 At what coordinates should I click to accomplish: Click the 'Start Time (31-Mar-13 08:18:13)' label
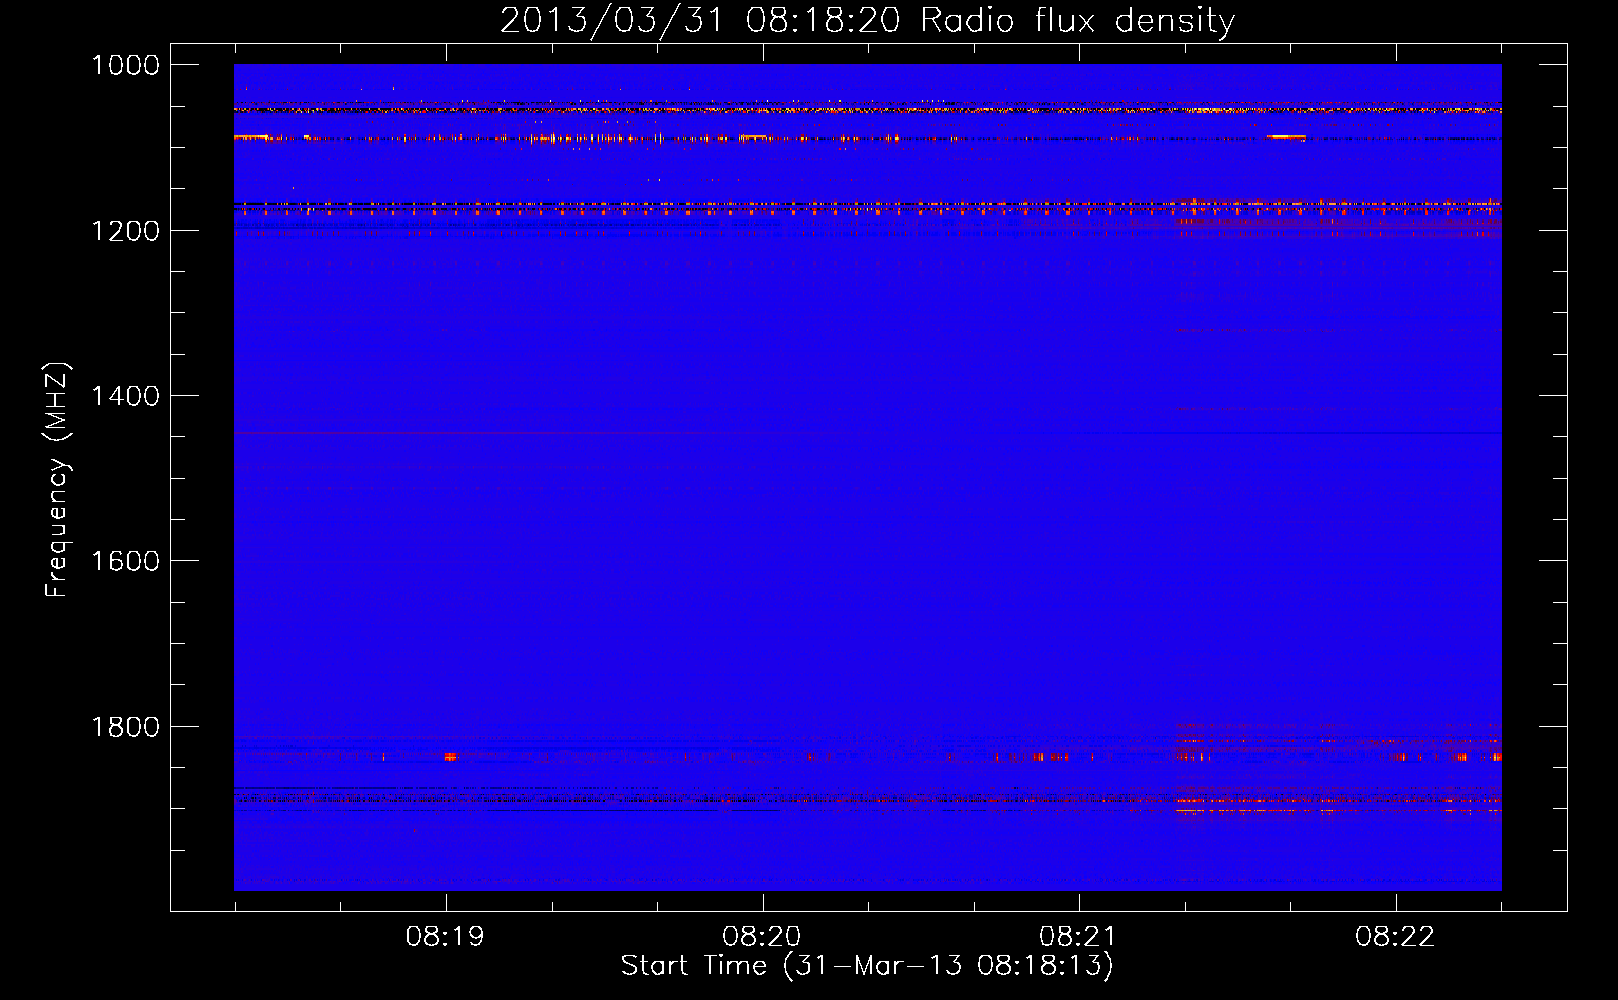[867, 966]
